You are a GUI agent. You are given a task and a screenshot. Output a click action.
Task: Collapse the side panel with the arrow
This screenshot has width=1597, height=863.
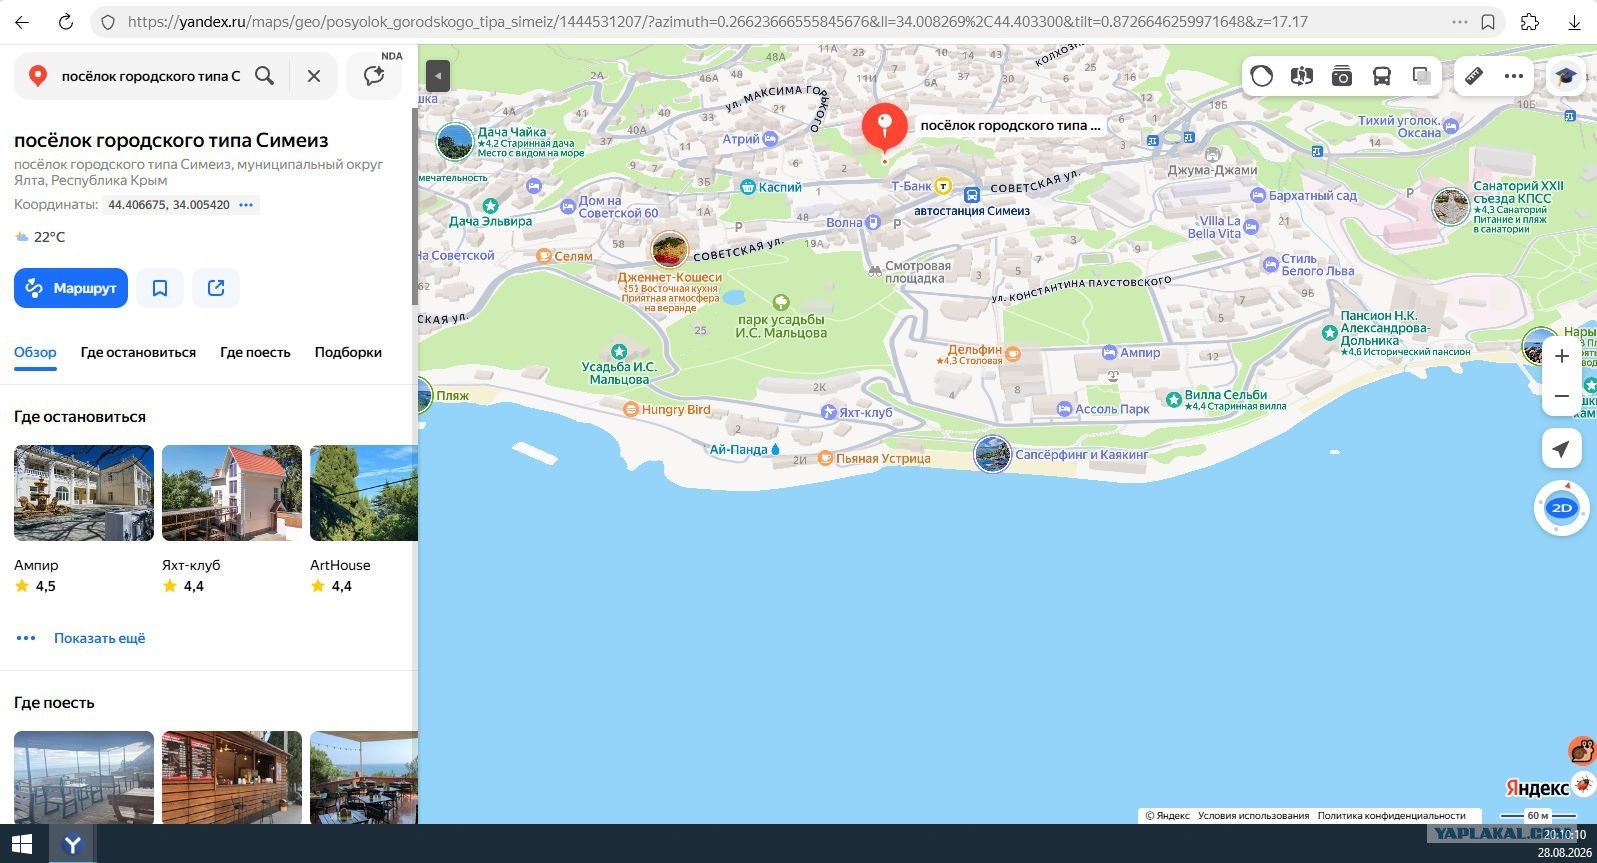click(438, 76)
